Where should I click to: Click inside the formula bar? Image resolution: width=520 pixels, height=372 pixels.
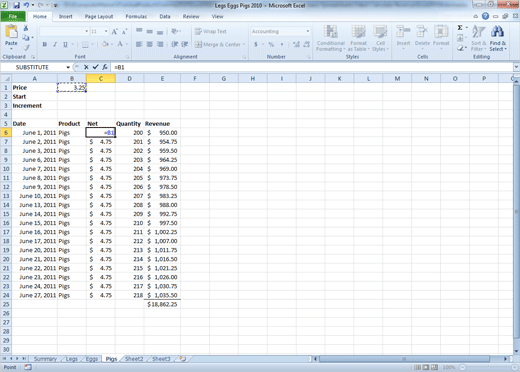point(312,67)
